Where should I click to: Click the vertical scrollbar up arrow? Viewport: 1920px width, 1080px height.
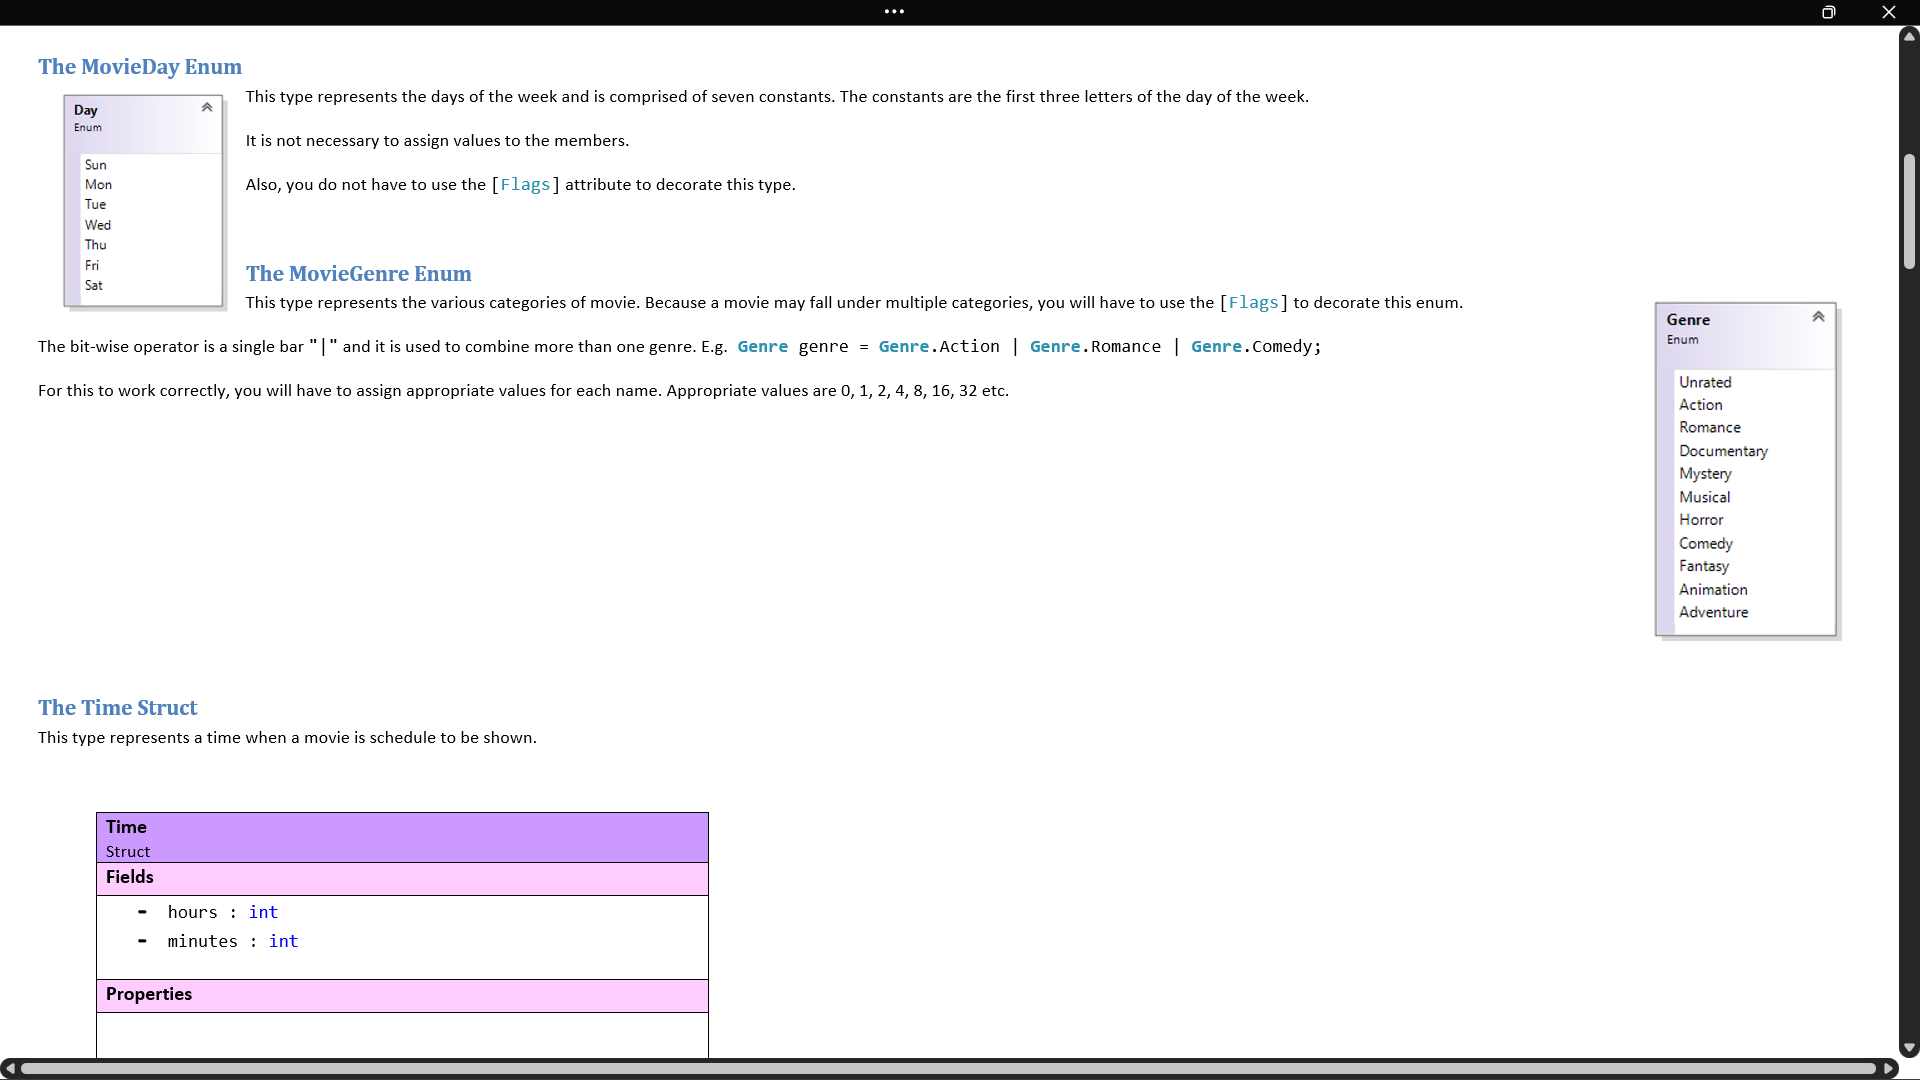(x=1909, y=36)
